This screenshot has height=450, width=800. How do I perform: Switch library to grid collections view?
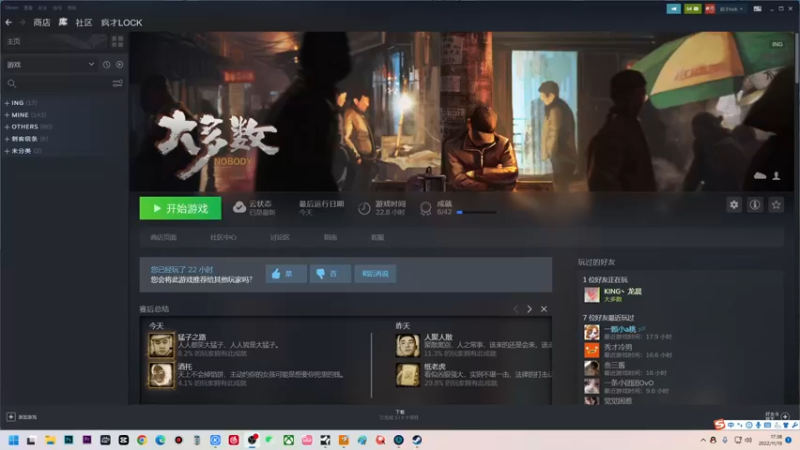coord(117,41)
